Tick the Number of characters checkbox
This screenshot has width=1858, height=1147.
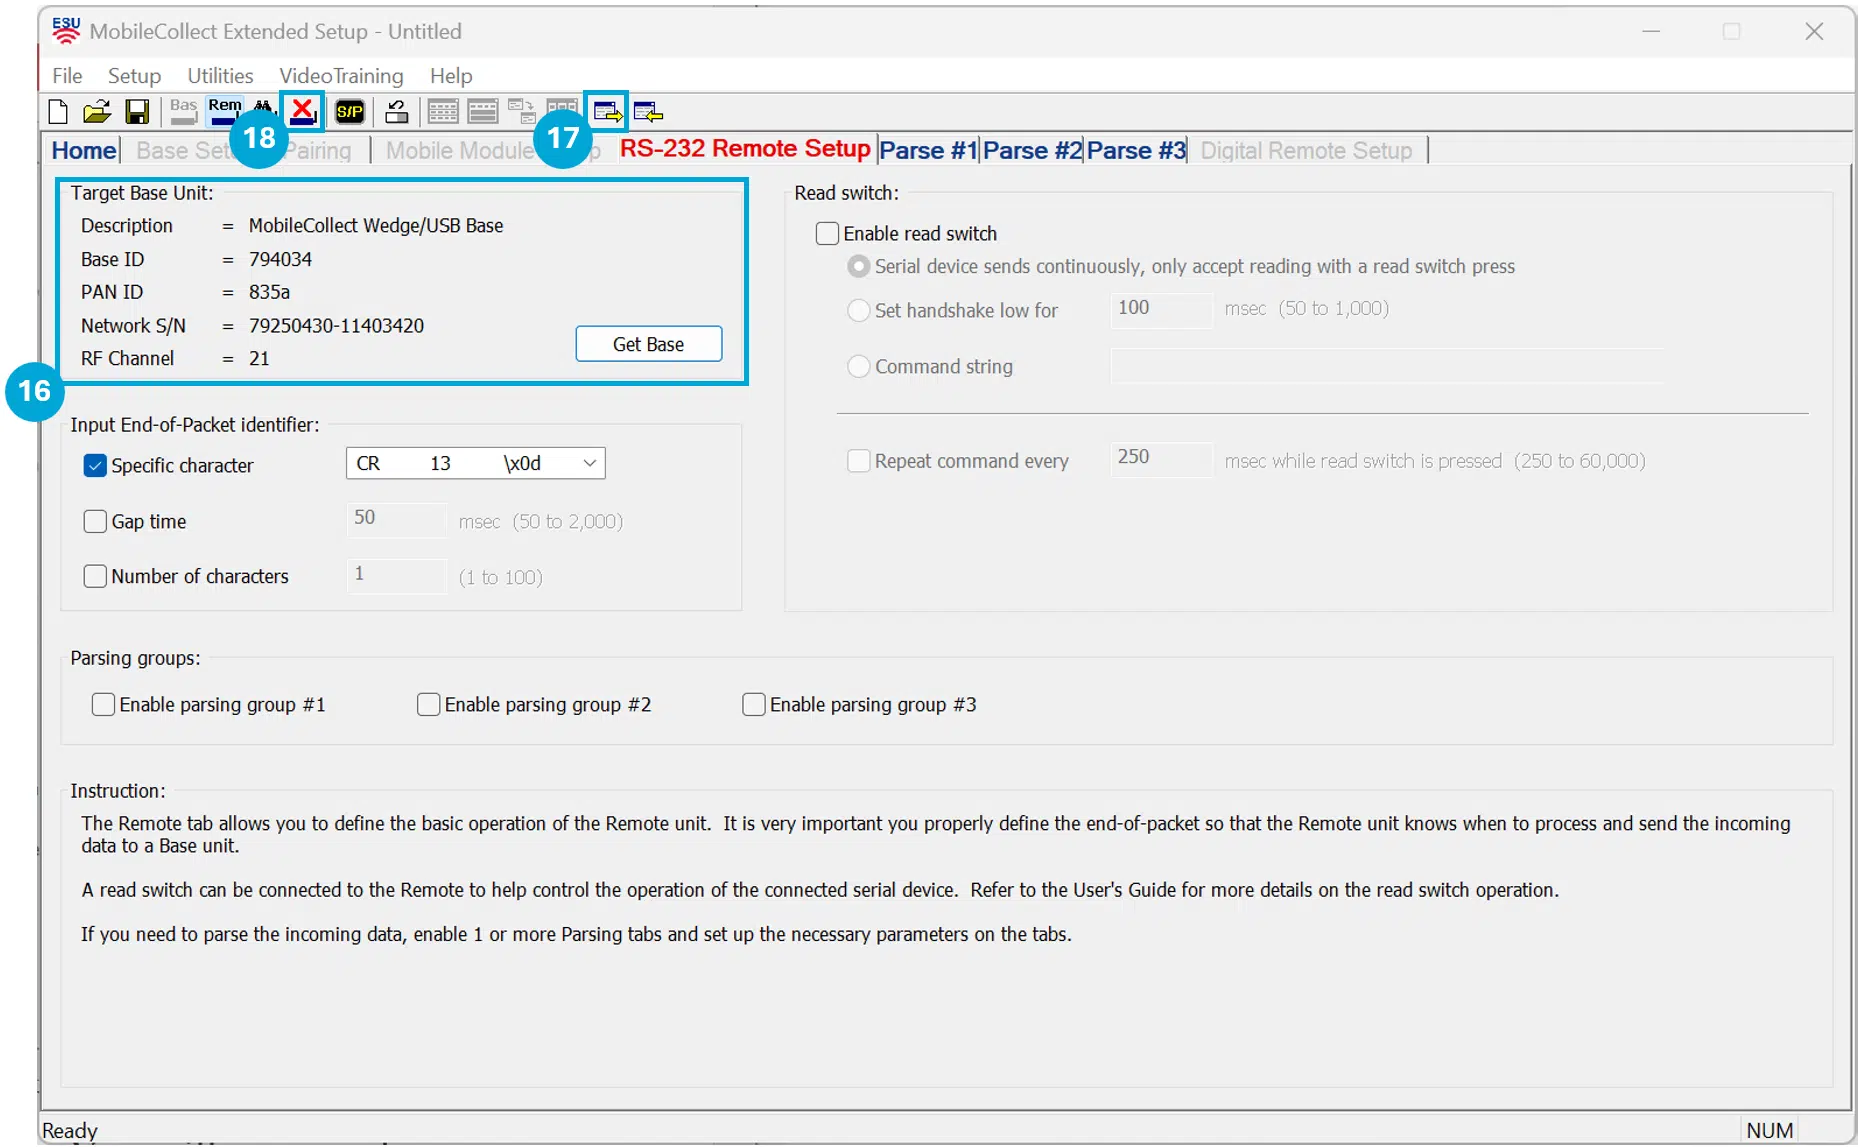(x=95, y=577)
